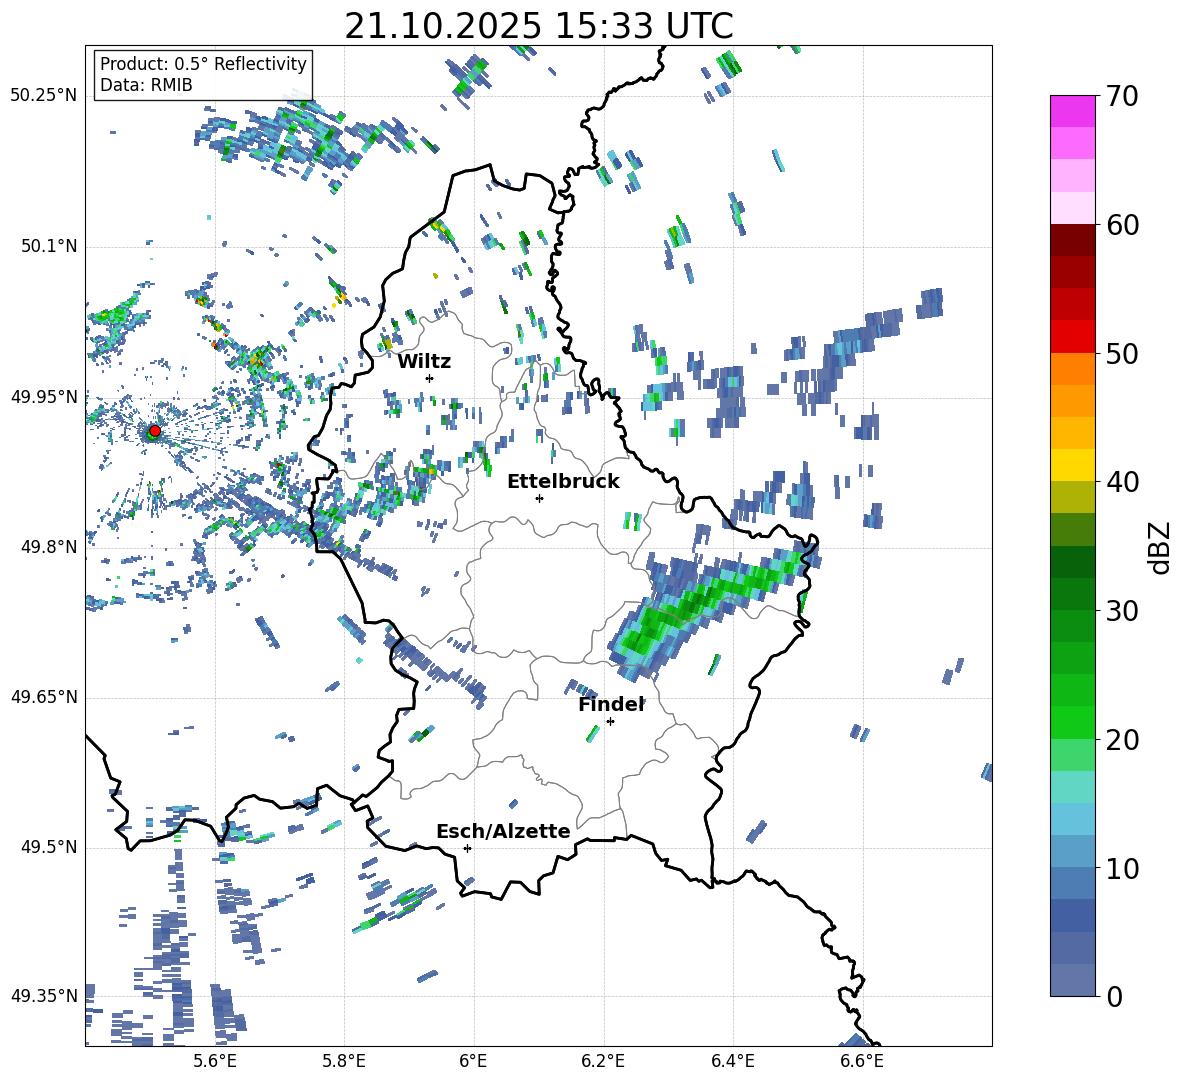The width and height of the screenshot is (1184, 1081).
Task: Click the Wiltz station cross marker
Action: coord(430,378)
